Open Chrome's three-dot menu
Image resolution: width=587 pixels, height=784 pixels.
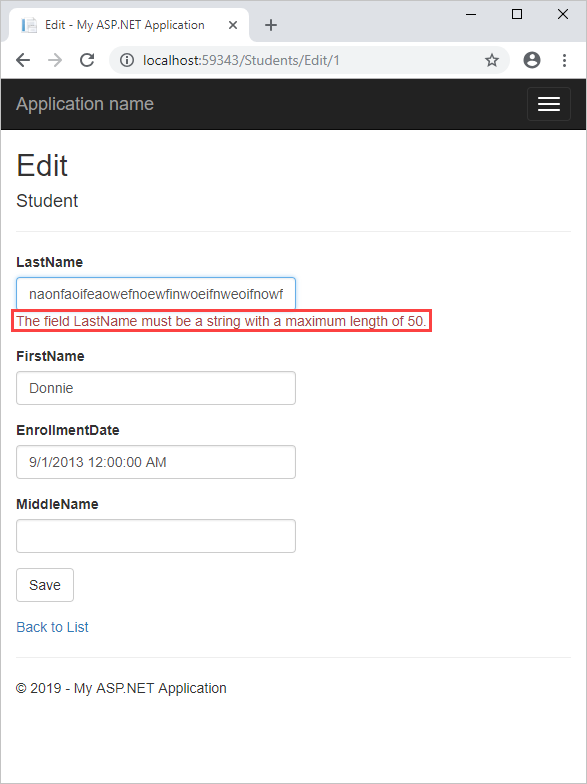point(564,60)
